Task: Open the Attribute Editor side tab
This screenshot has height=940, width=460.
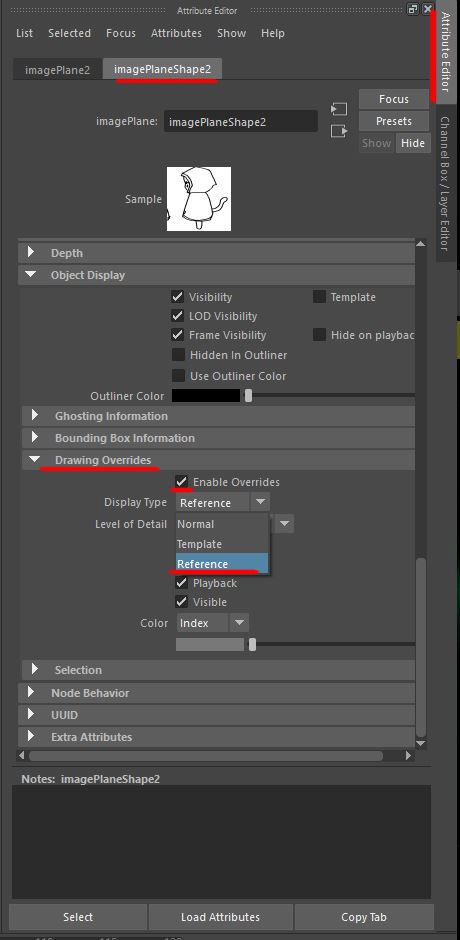Action: 445,51
